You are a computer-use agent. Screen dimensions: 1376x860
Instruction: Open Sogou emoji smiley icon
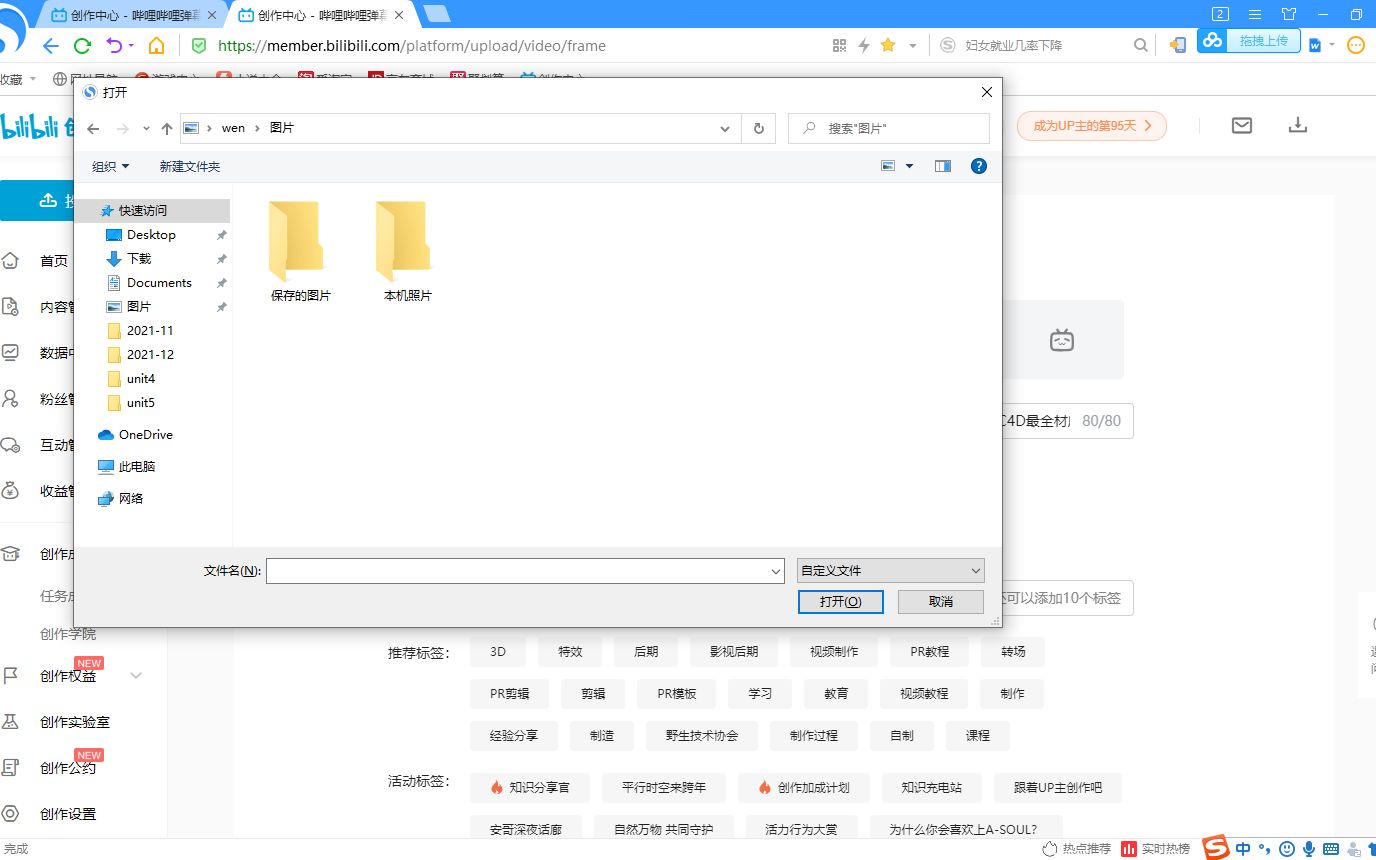pyautogui.click(x=1287, y=849)
